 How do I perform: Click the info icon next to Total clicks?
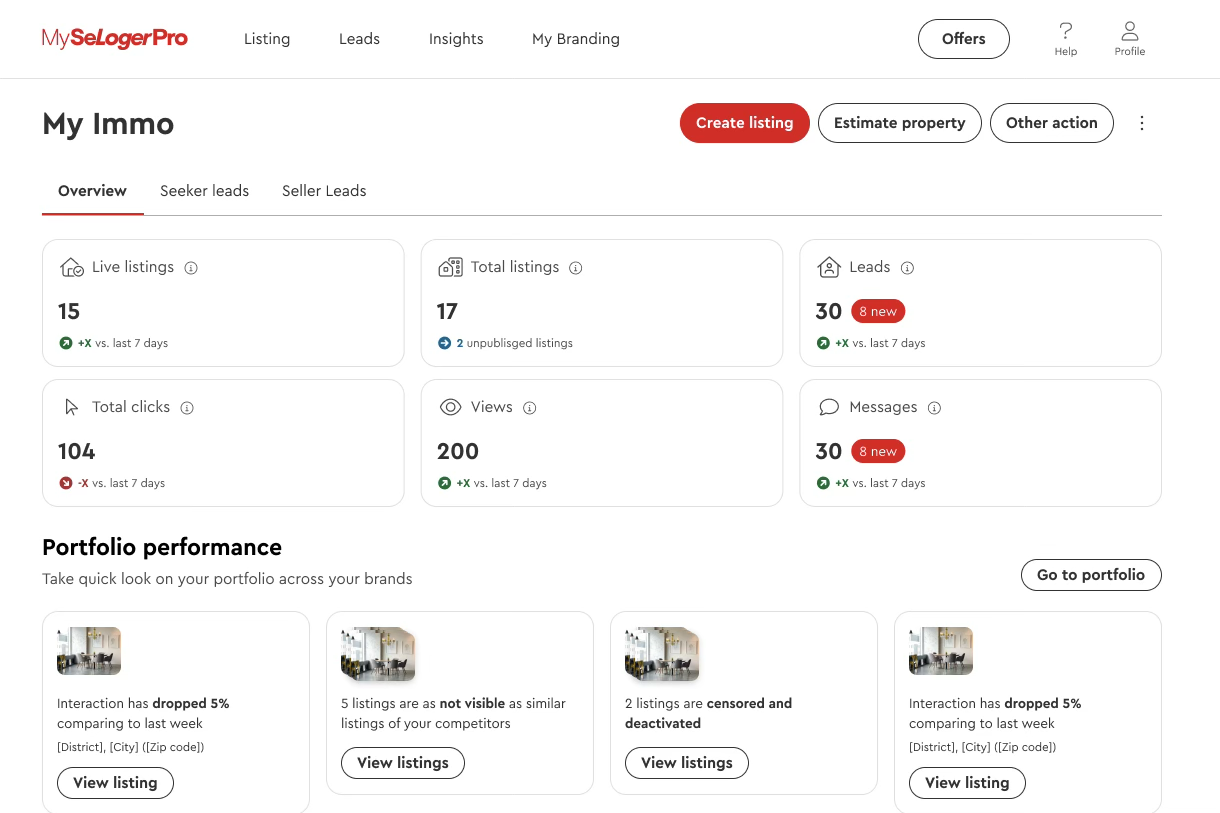click(x=187, y=408)
